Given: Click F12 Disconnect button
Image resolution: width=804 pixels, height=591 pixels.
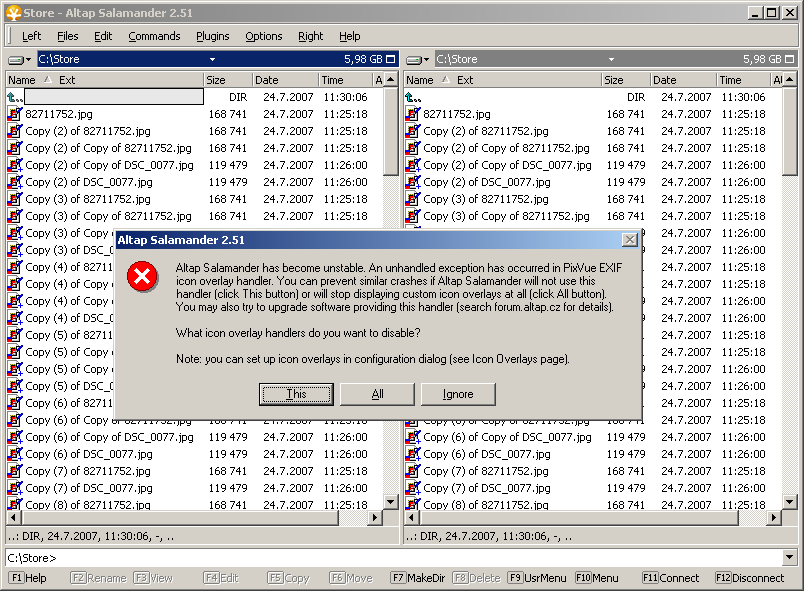Looking at the screenshot, I should [x=750, y=578].
